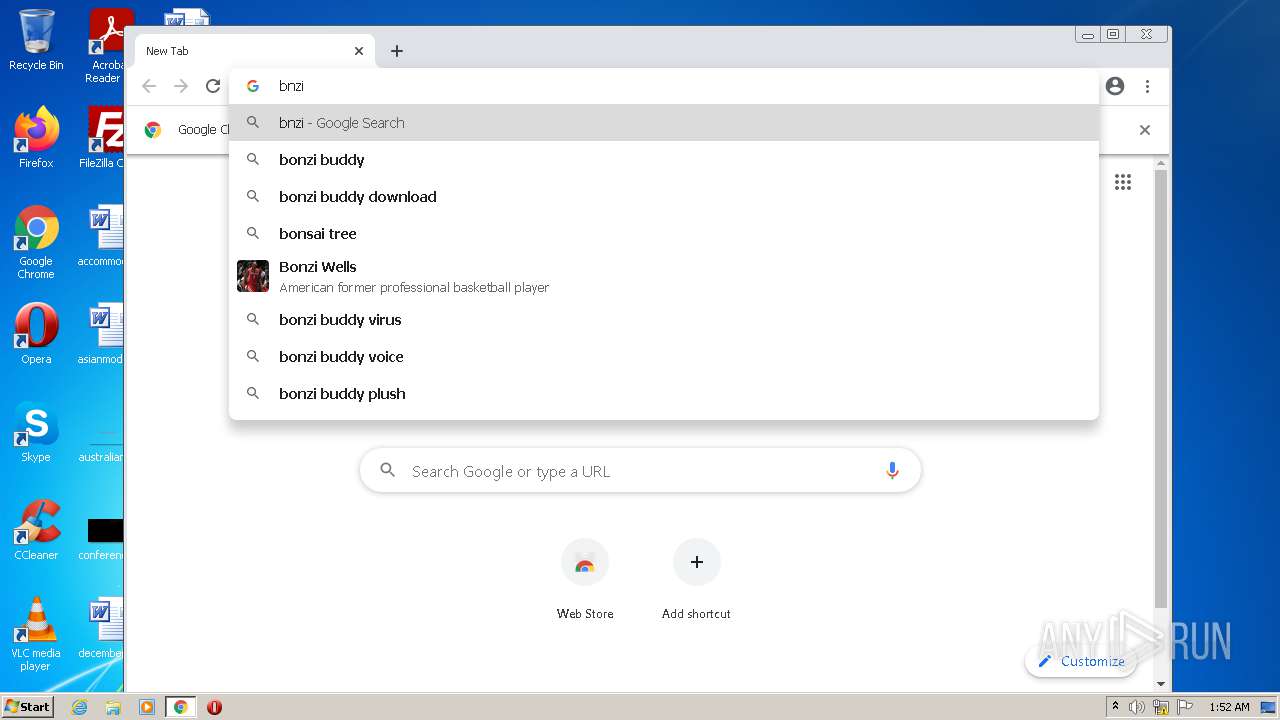Click the Action Center flag icon
The width and height of the screenshot is (1280, 720).
coord(1185,707)
